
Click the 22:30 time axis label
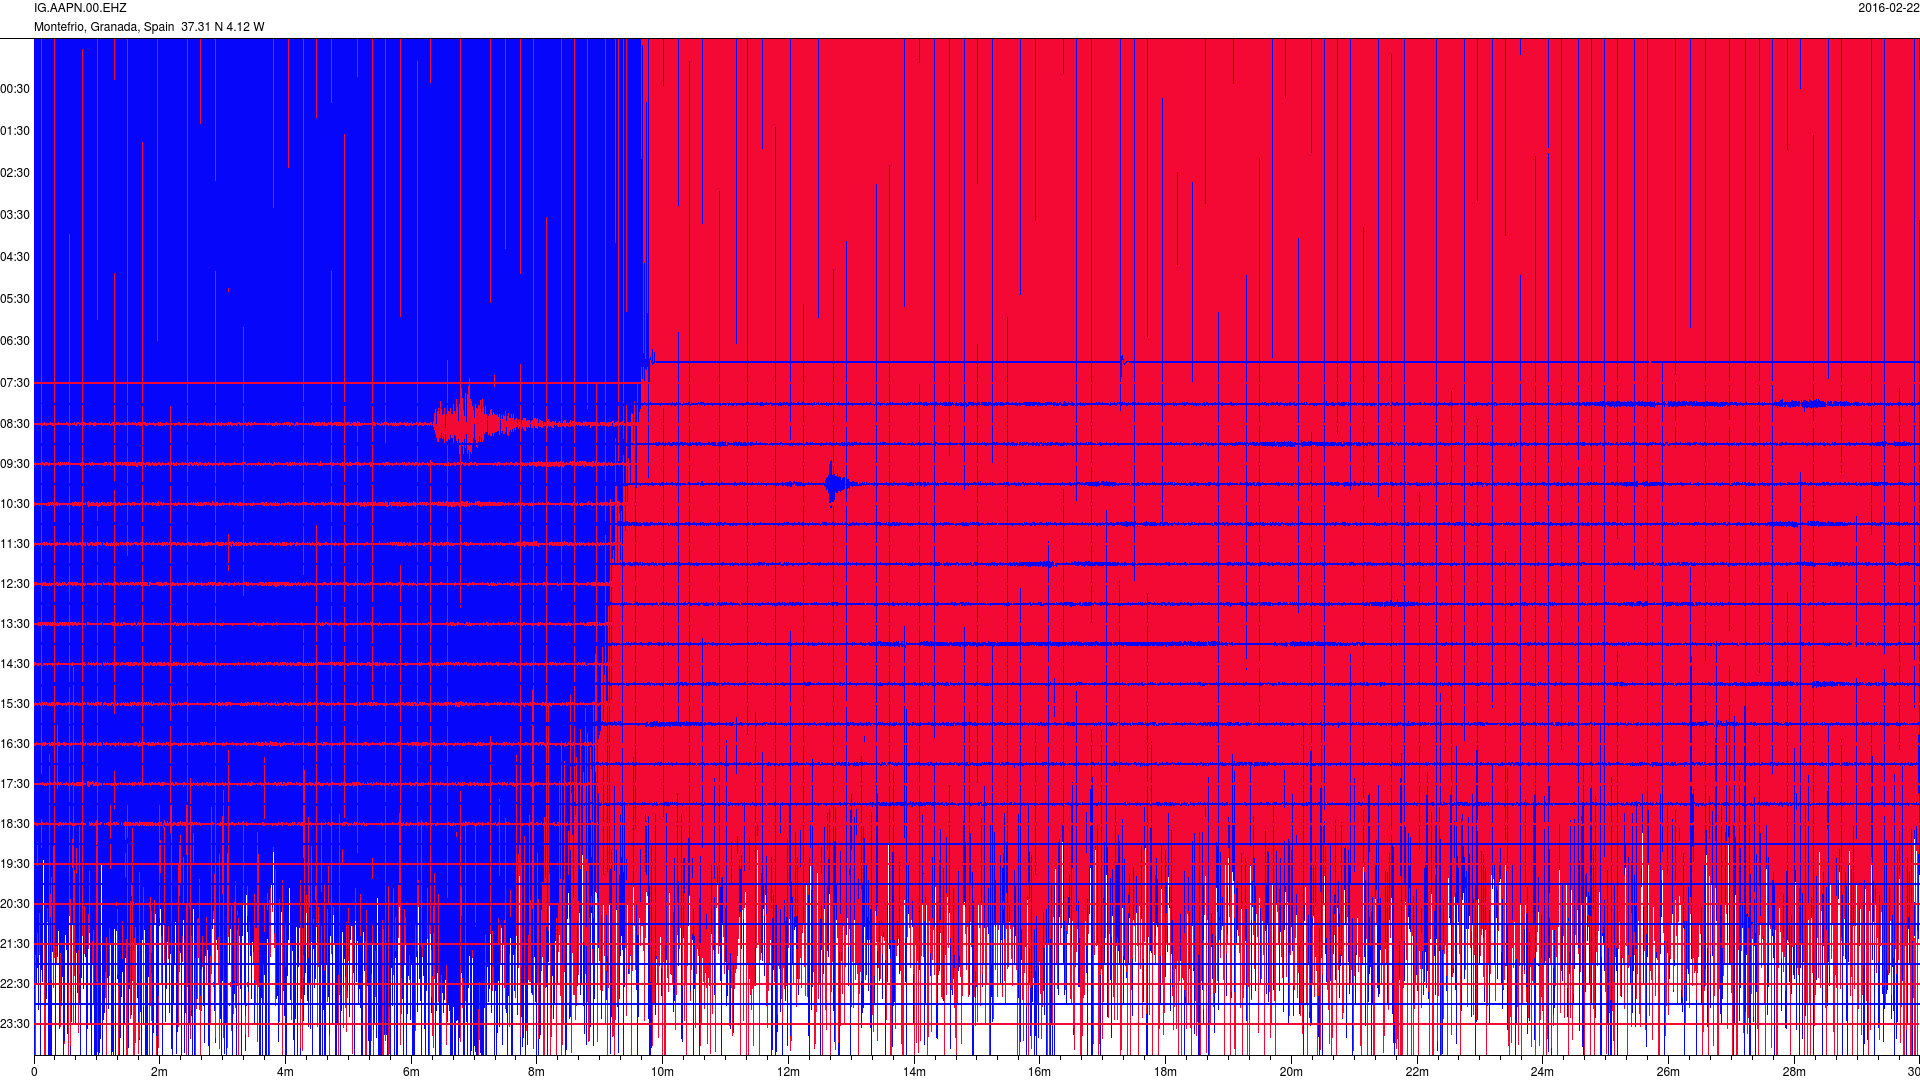pos(15,984)
